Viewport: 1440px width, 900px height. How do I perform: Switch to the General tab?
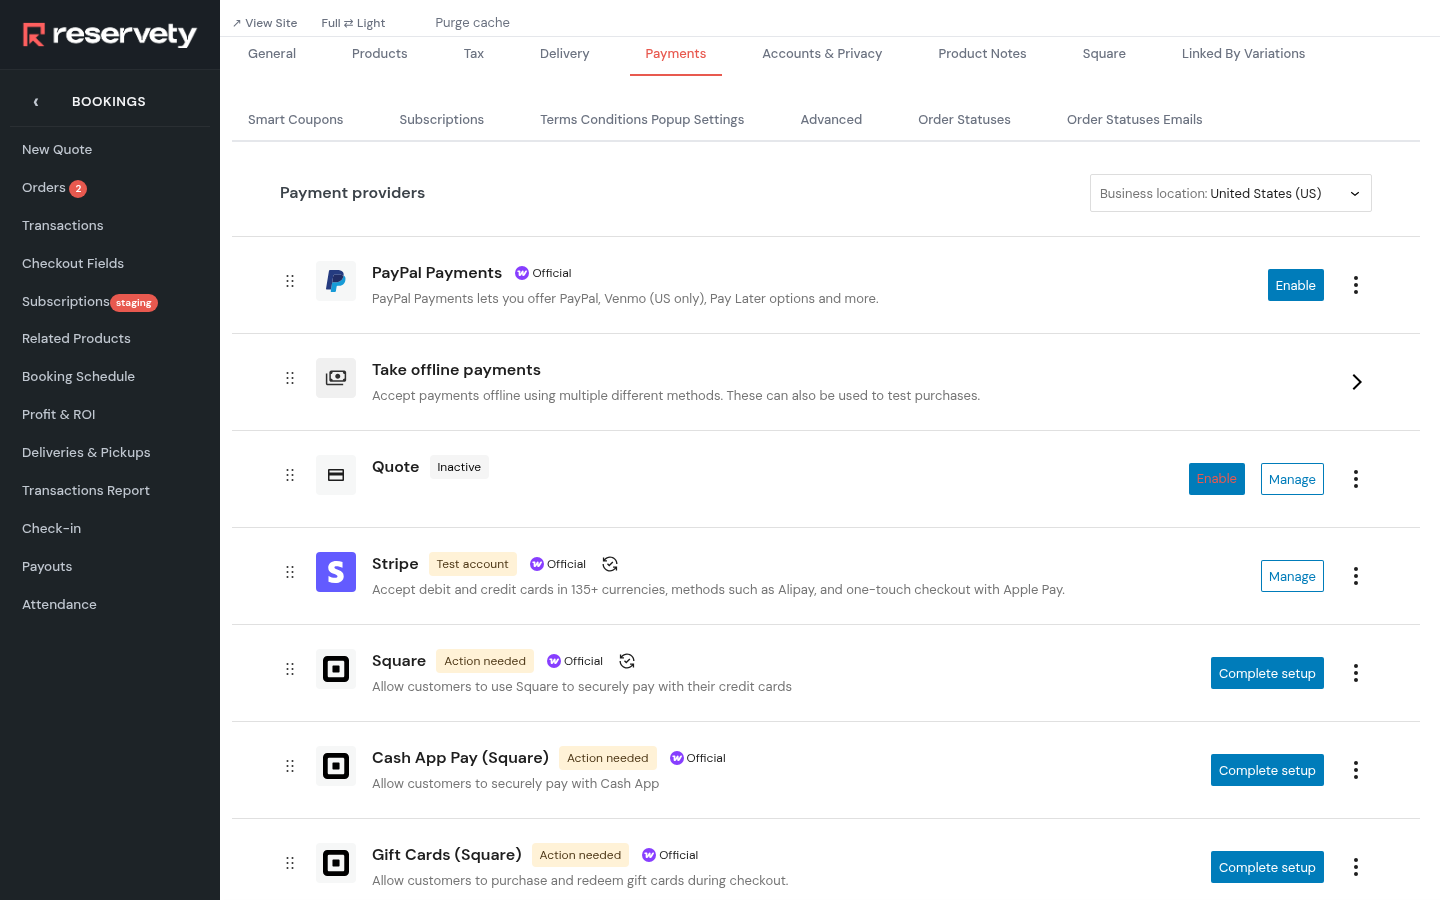[272, 54]
